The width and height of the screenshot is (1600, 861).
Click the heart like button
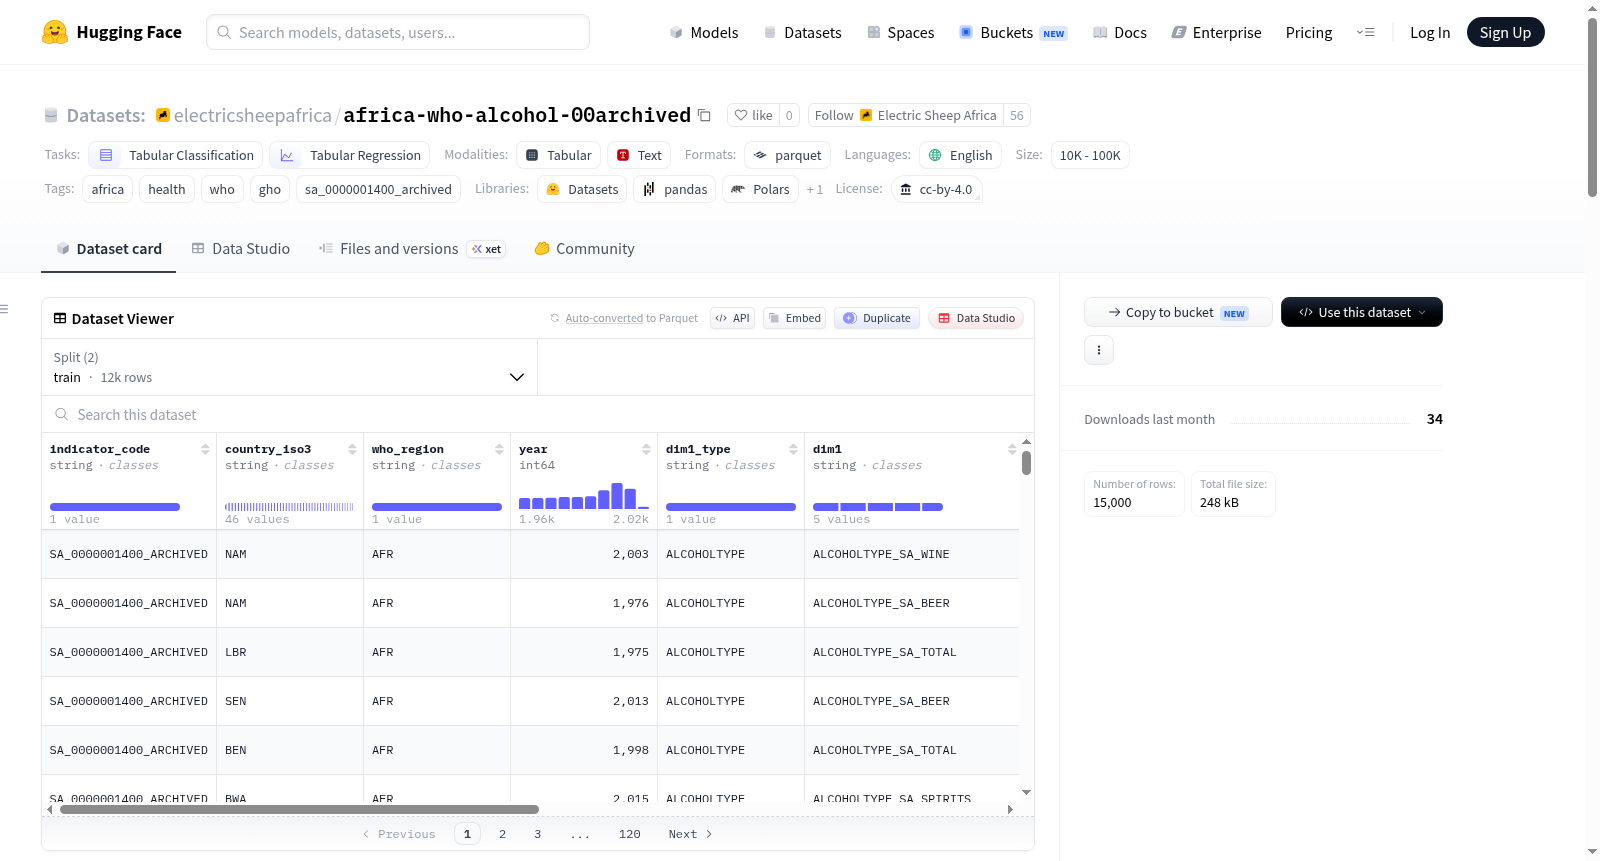[753, 115]
